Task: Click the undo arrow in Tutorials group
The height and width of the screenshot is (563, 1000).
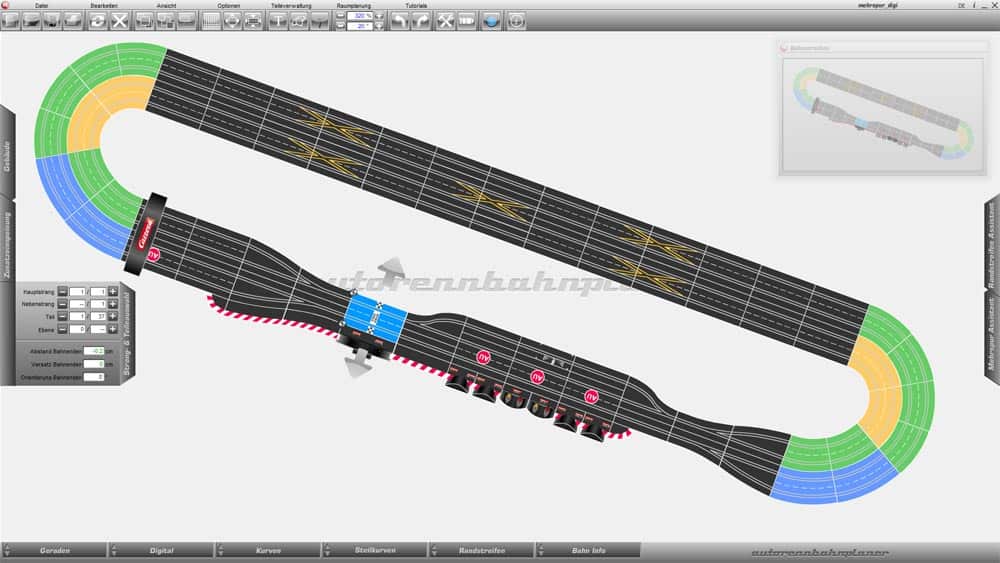Action: [399, 20]
